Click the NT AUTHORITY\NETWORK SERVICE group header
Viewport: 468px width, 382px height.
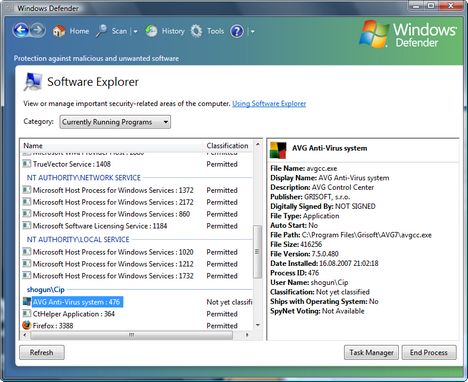point(84,178)
